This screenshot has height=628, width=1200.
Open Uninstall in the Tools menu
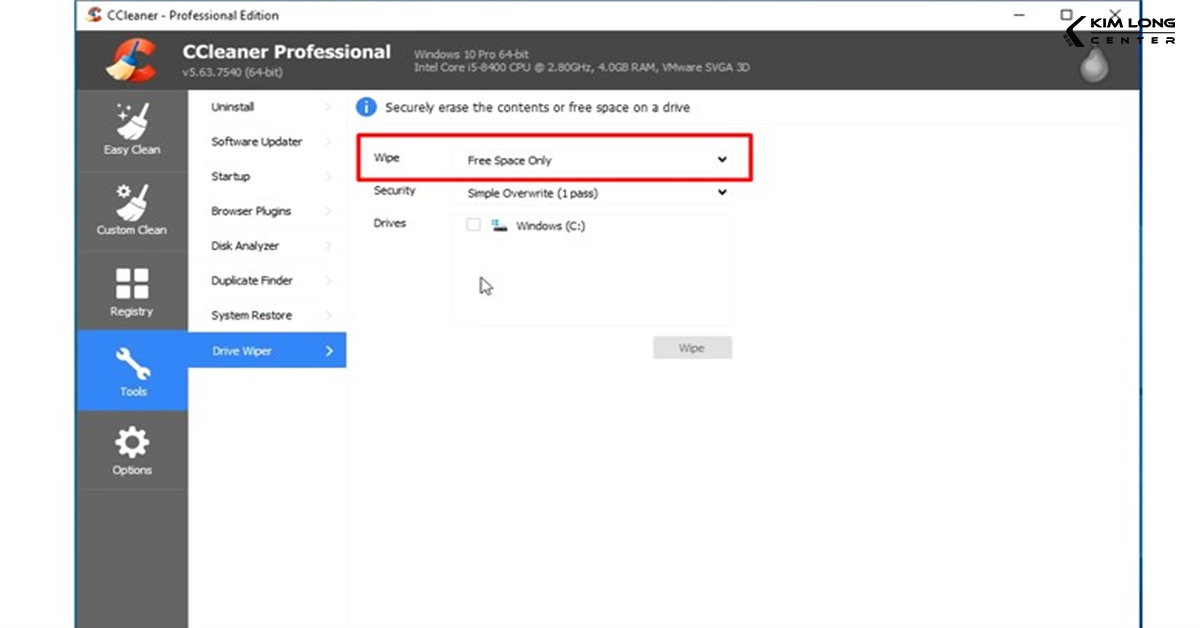point(233,107)
